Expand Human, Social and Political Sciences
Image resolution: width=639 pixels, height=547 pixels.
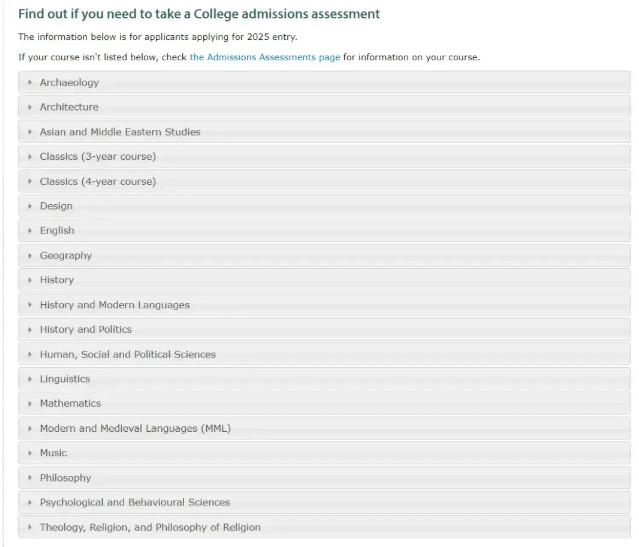pyautogui.click(x=324, y=354)
